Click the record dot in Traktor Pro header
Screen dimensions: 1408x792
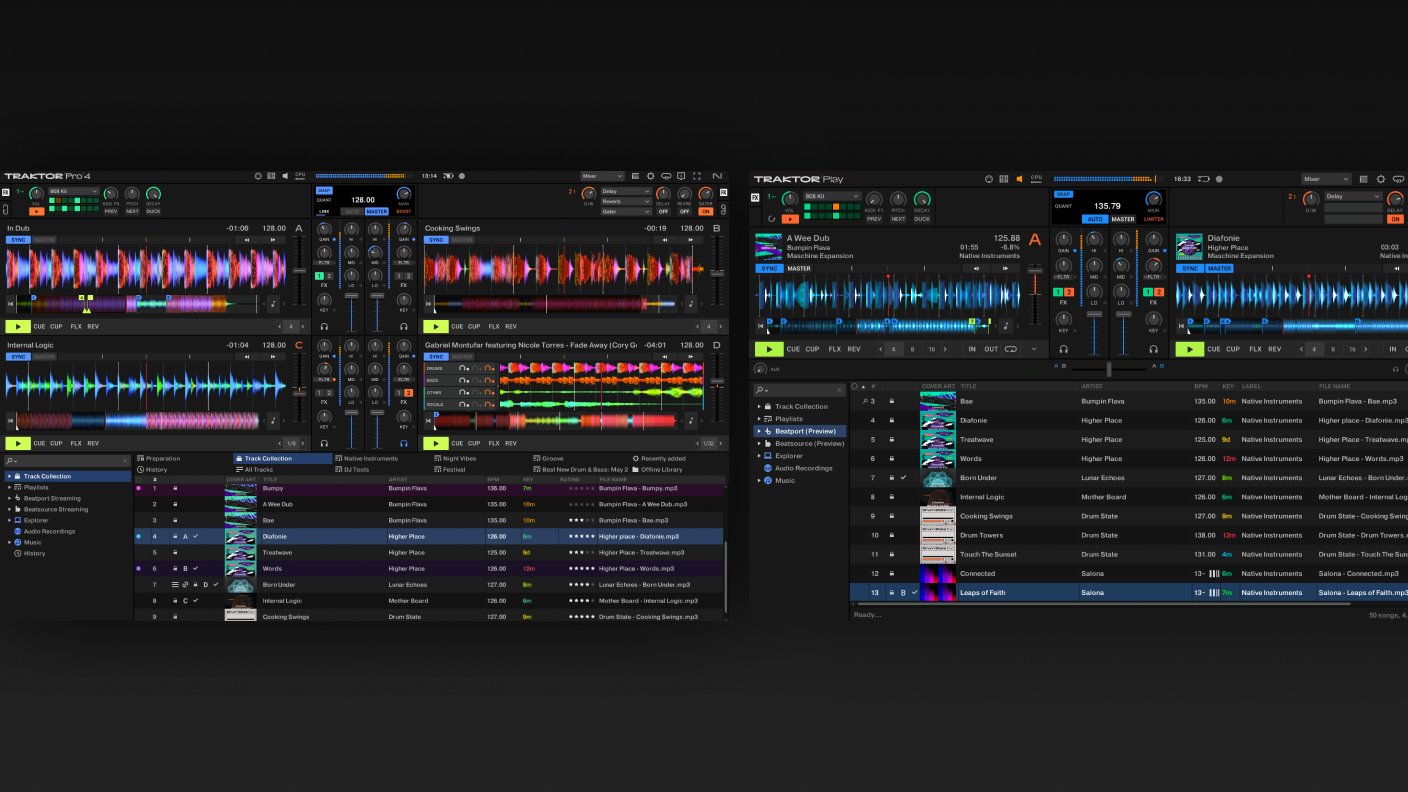point(462,176)
